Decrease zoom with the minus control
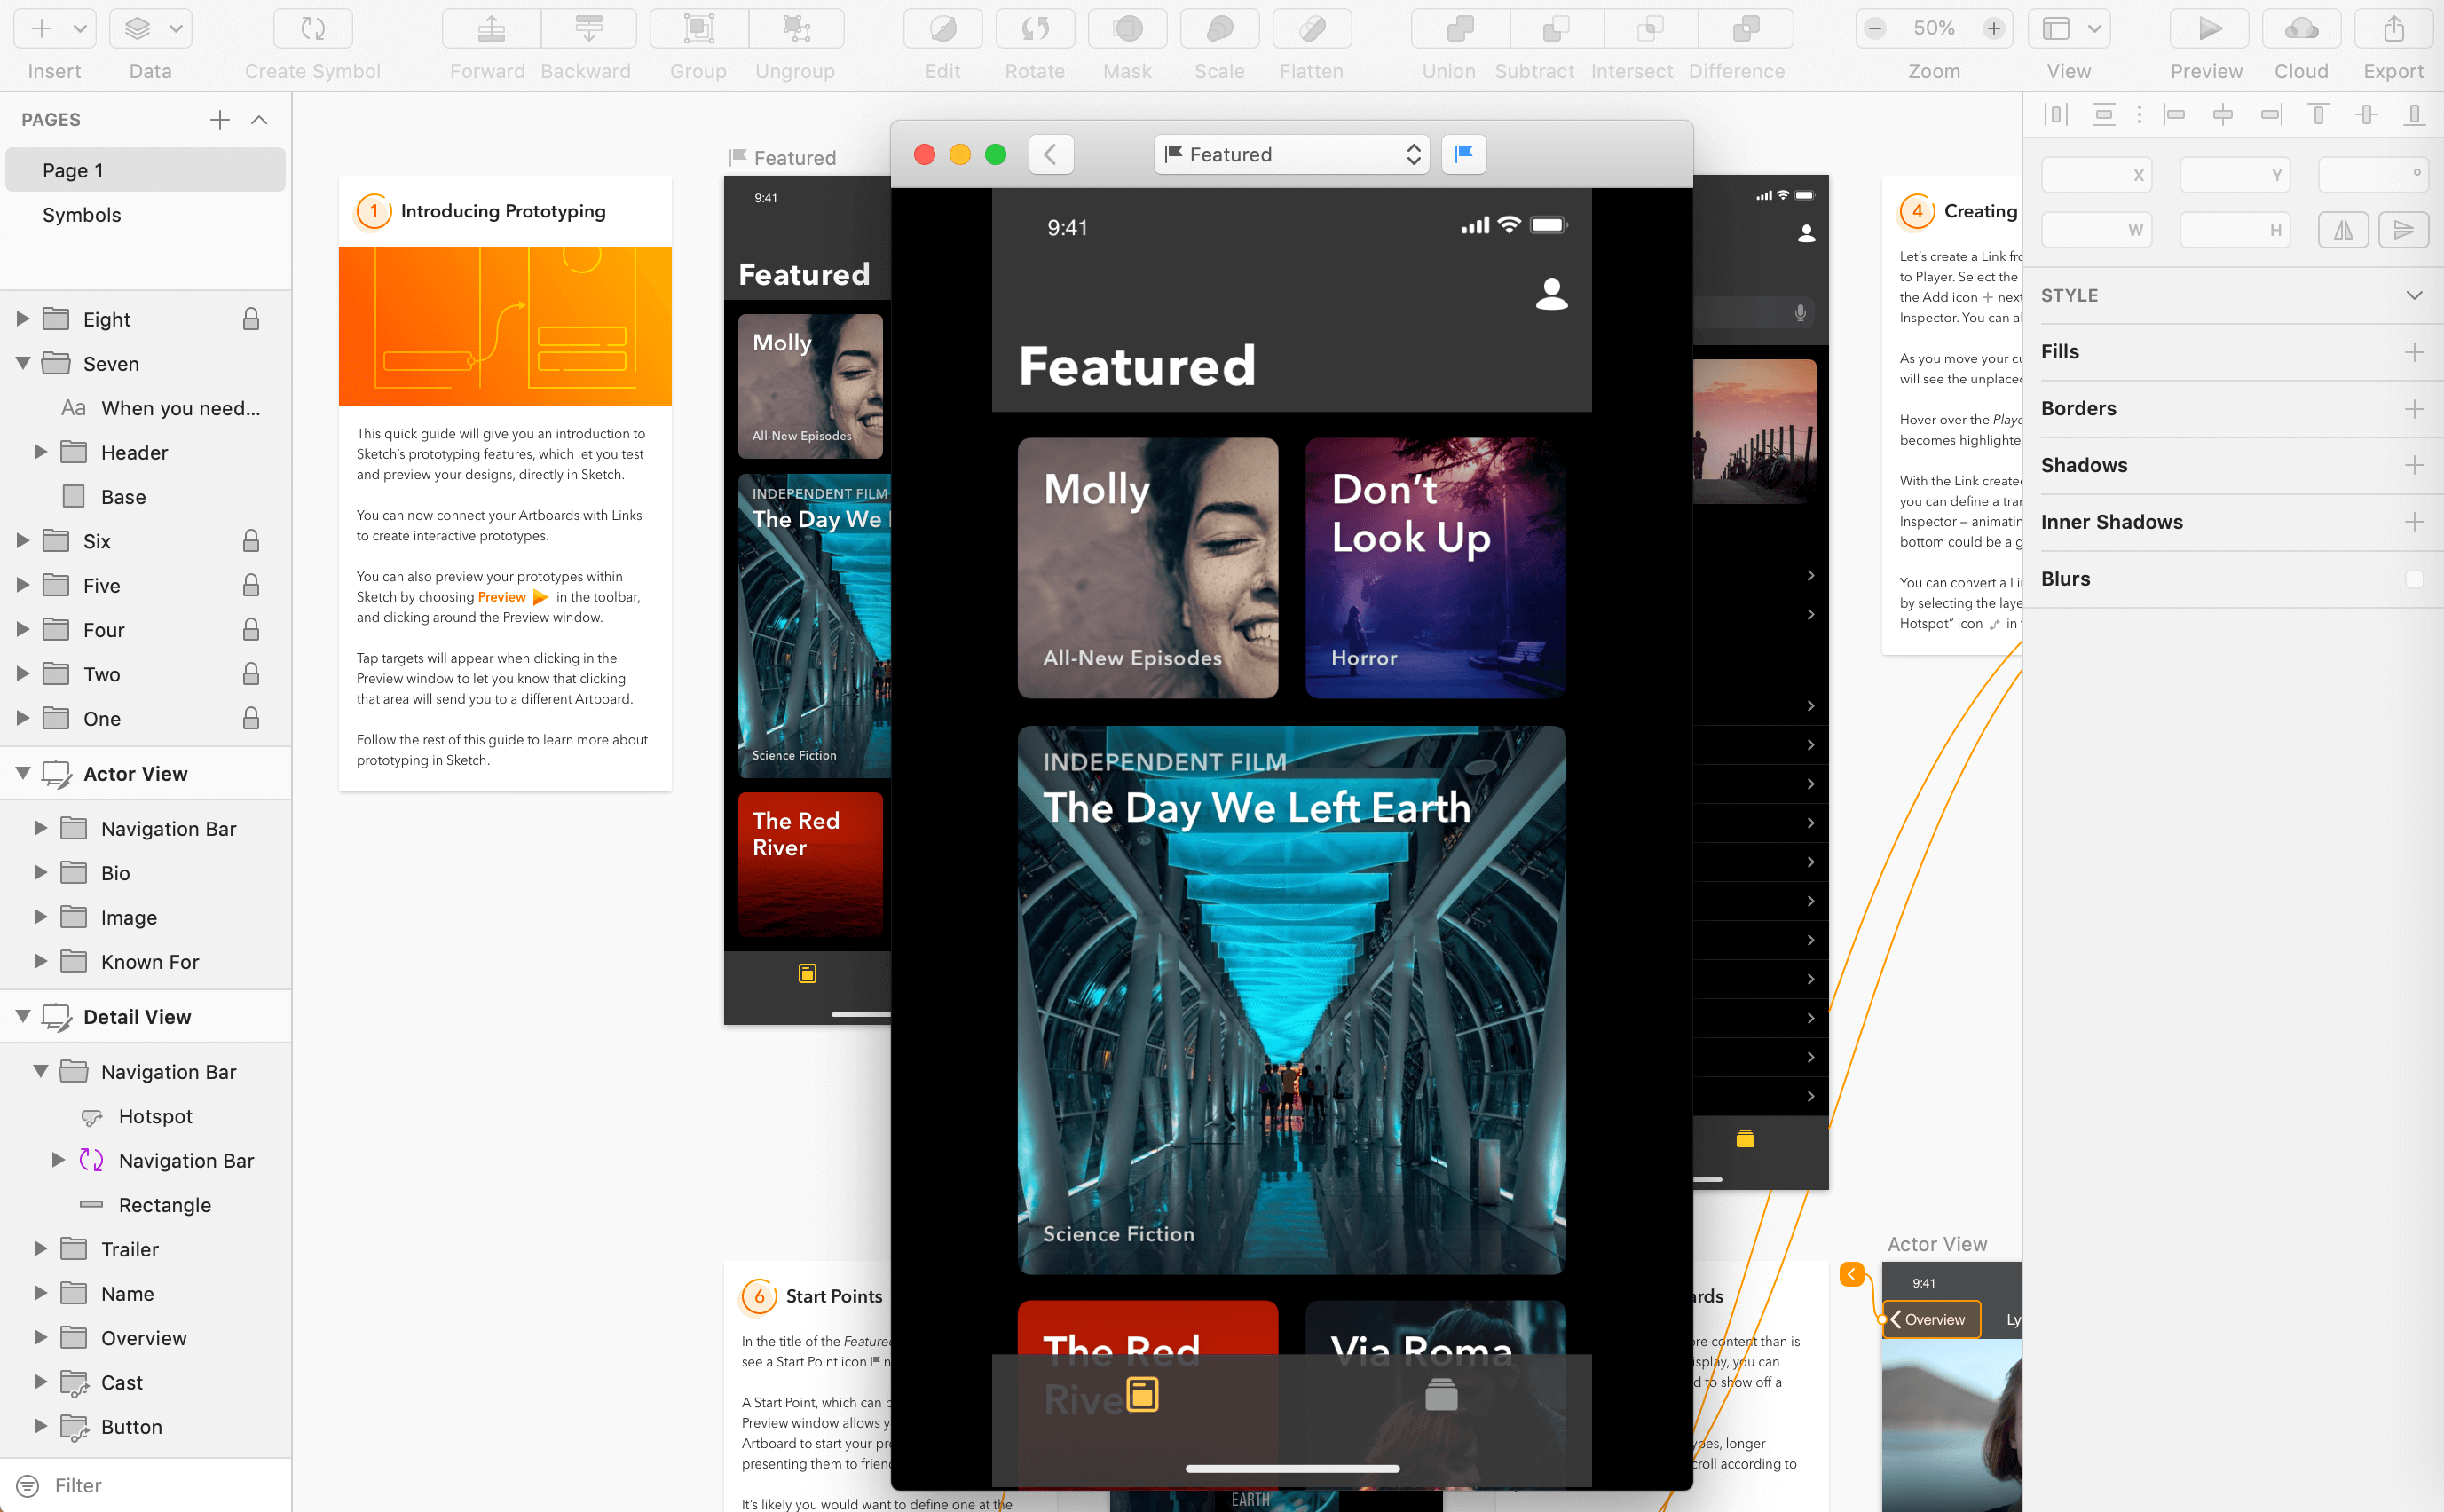Image resolution: width=2444 pixels, height=1512 pixels. click(1875, 28)
